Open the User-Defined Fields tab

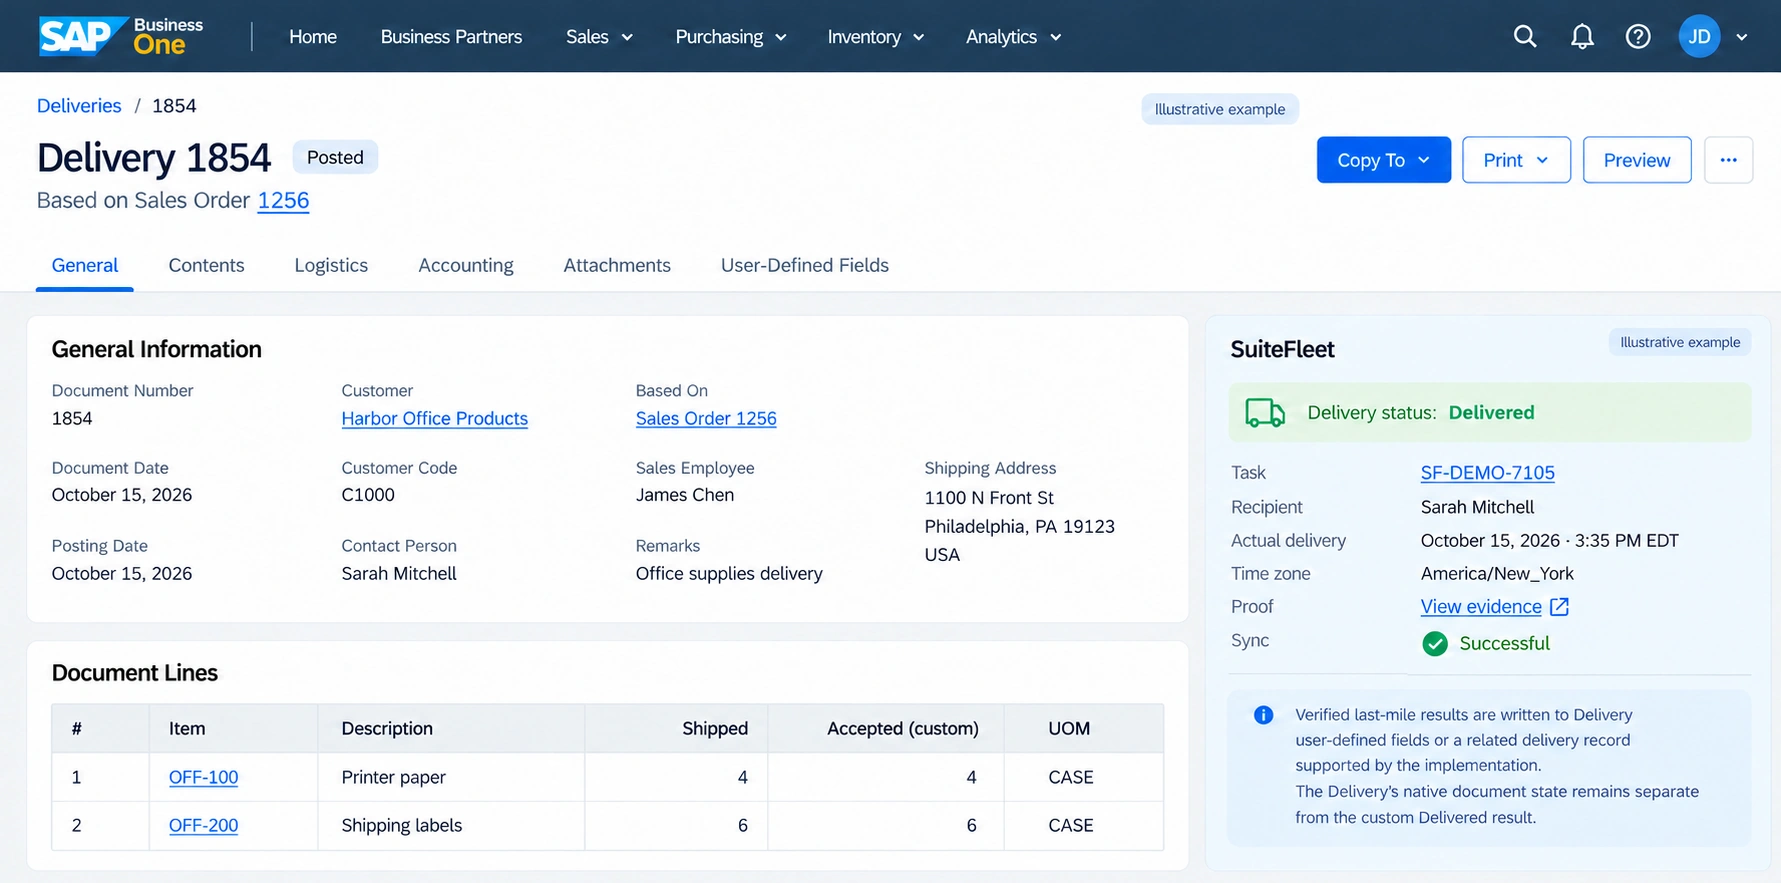click(805, 265)
